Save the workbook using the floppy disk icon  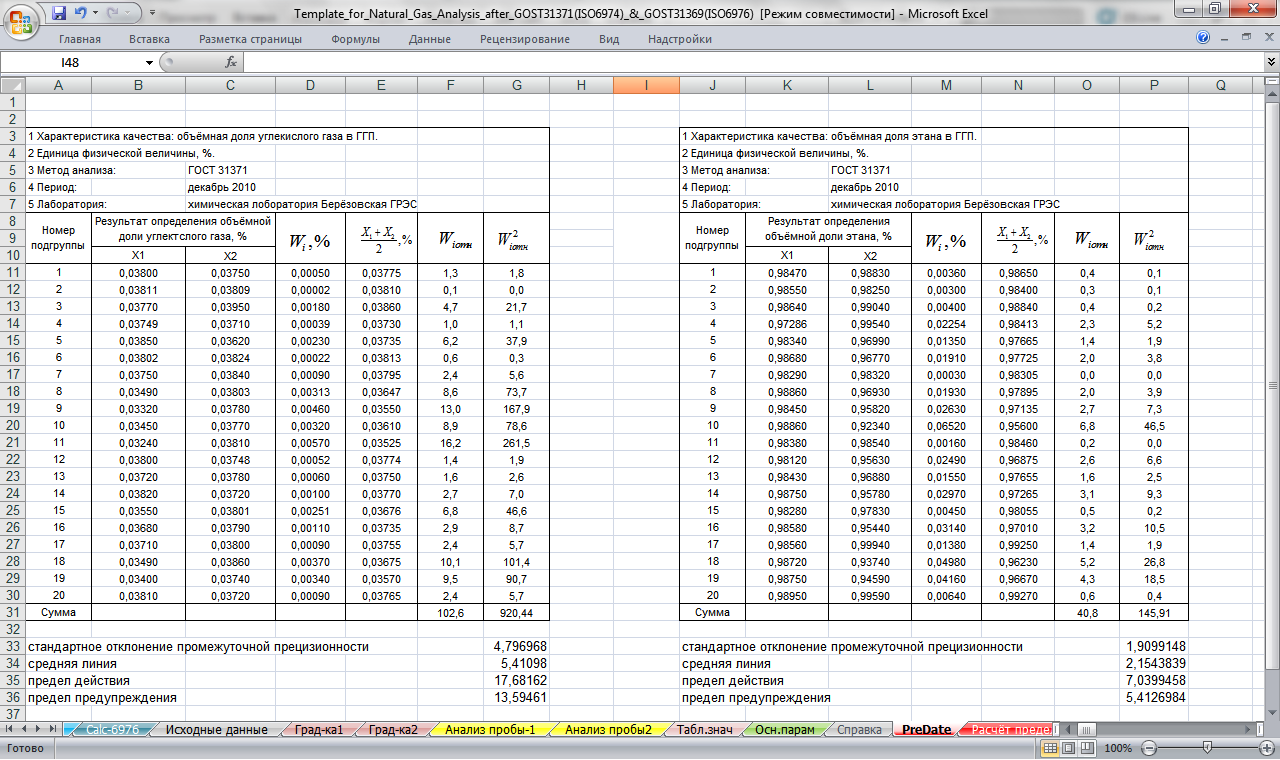click(x=58, y=13)
